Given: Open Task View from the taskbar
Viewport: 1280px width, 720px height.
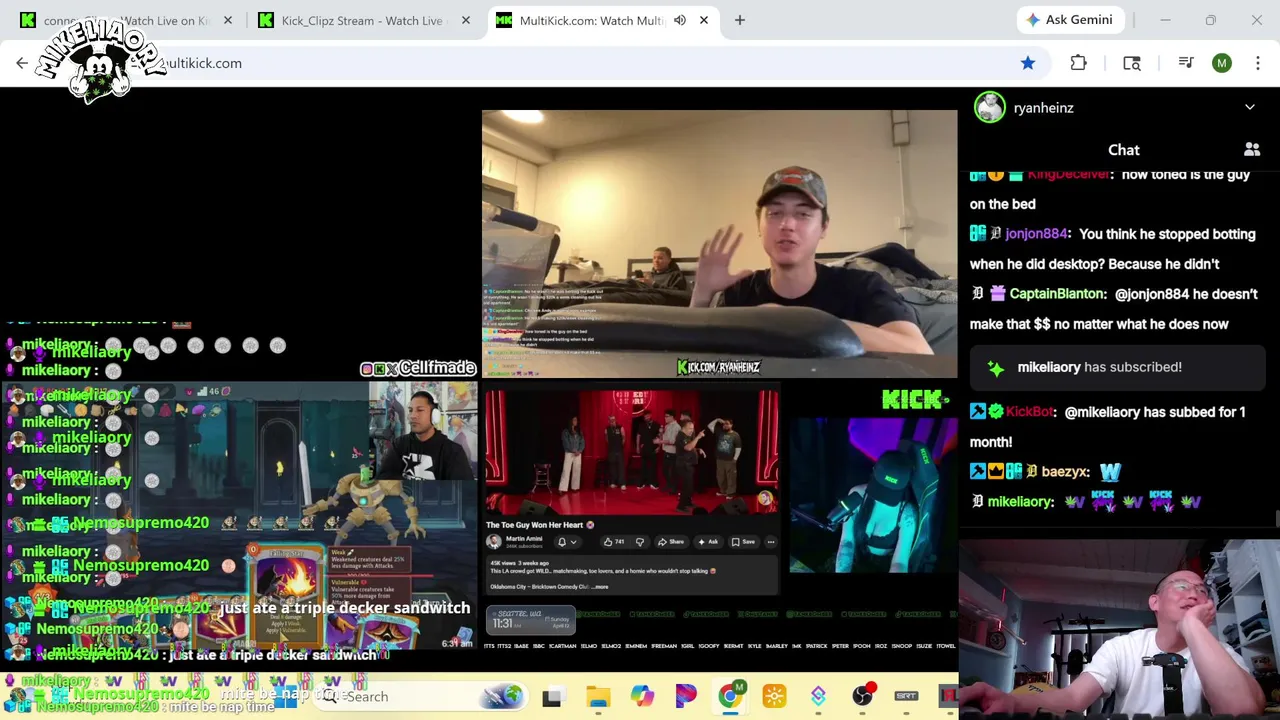Looking at the screenshot, I should coord(551,697).
